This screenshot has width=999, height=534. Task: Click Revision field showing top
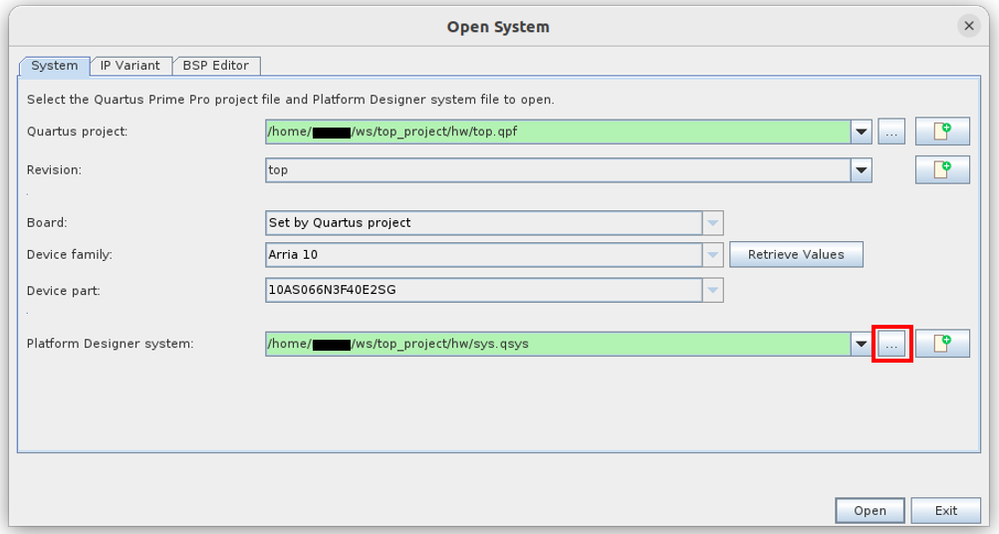pyautogui.click(x=557, y=170)
